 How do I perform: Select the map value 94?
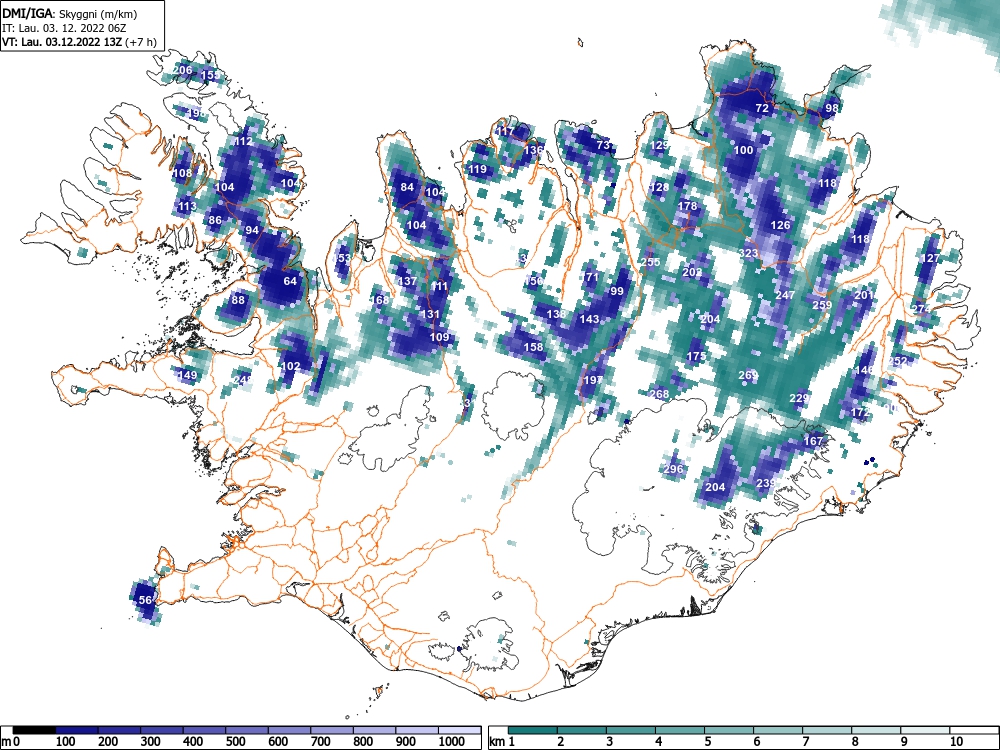click(252, 230)
